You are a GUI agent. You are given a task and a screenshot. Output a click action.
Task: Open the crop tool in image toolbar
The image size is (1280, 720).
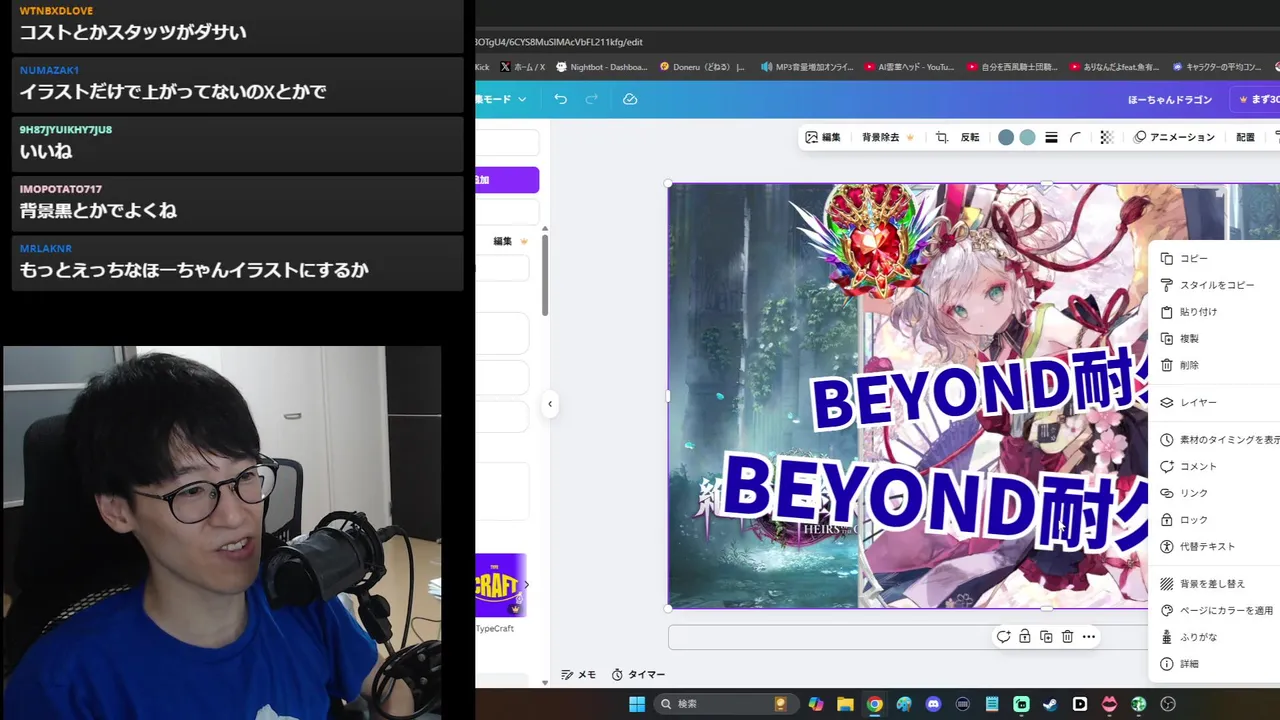pyautogui.click(x=941, y=137)
